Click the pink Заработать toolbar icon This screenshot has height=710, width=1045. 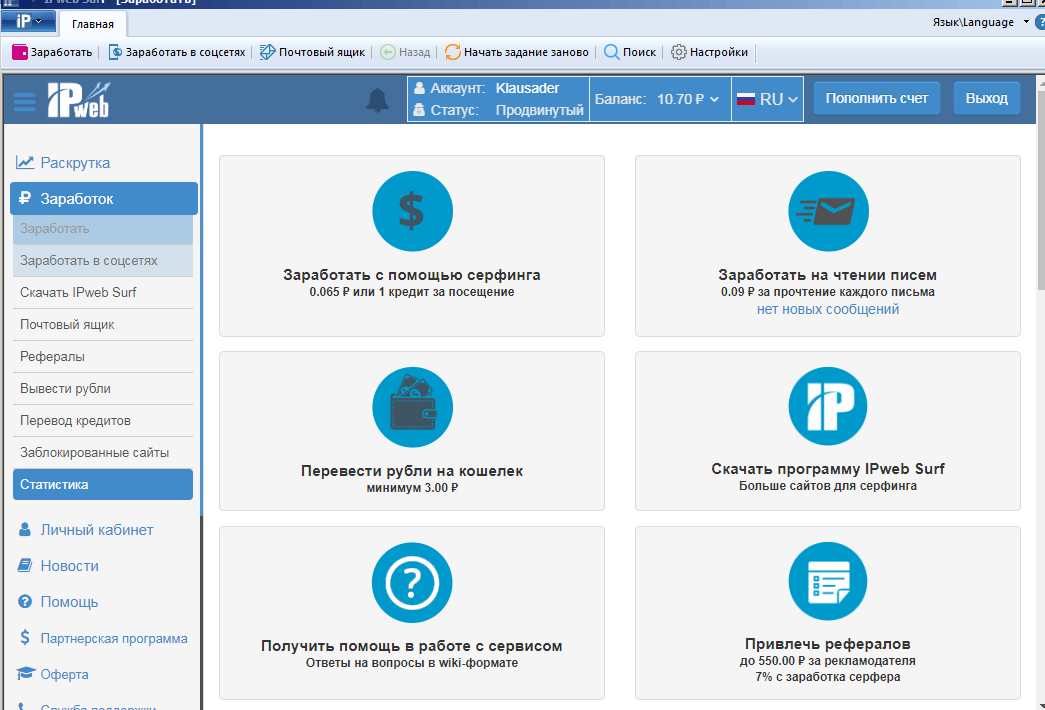click(x=20, y=52)
